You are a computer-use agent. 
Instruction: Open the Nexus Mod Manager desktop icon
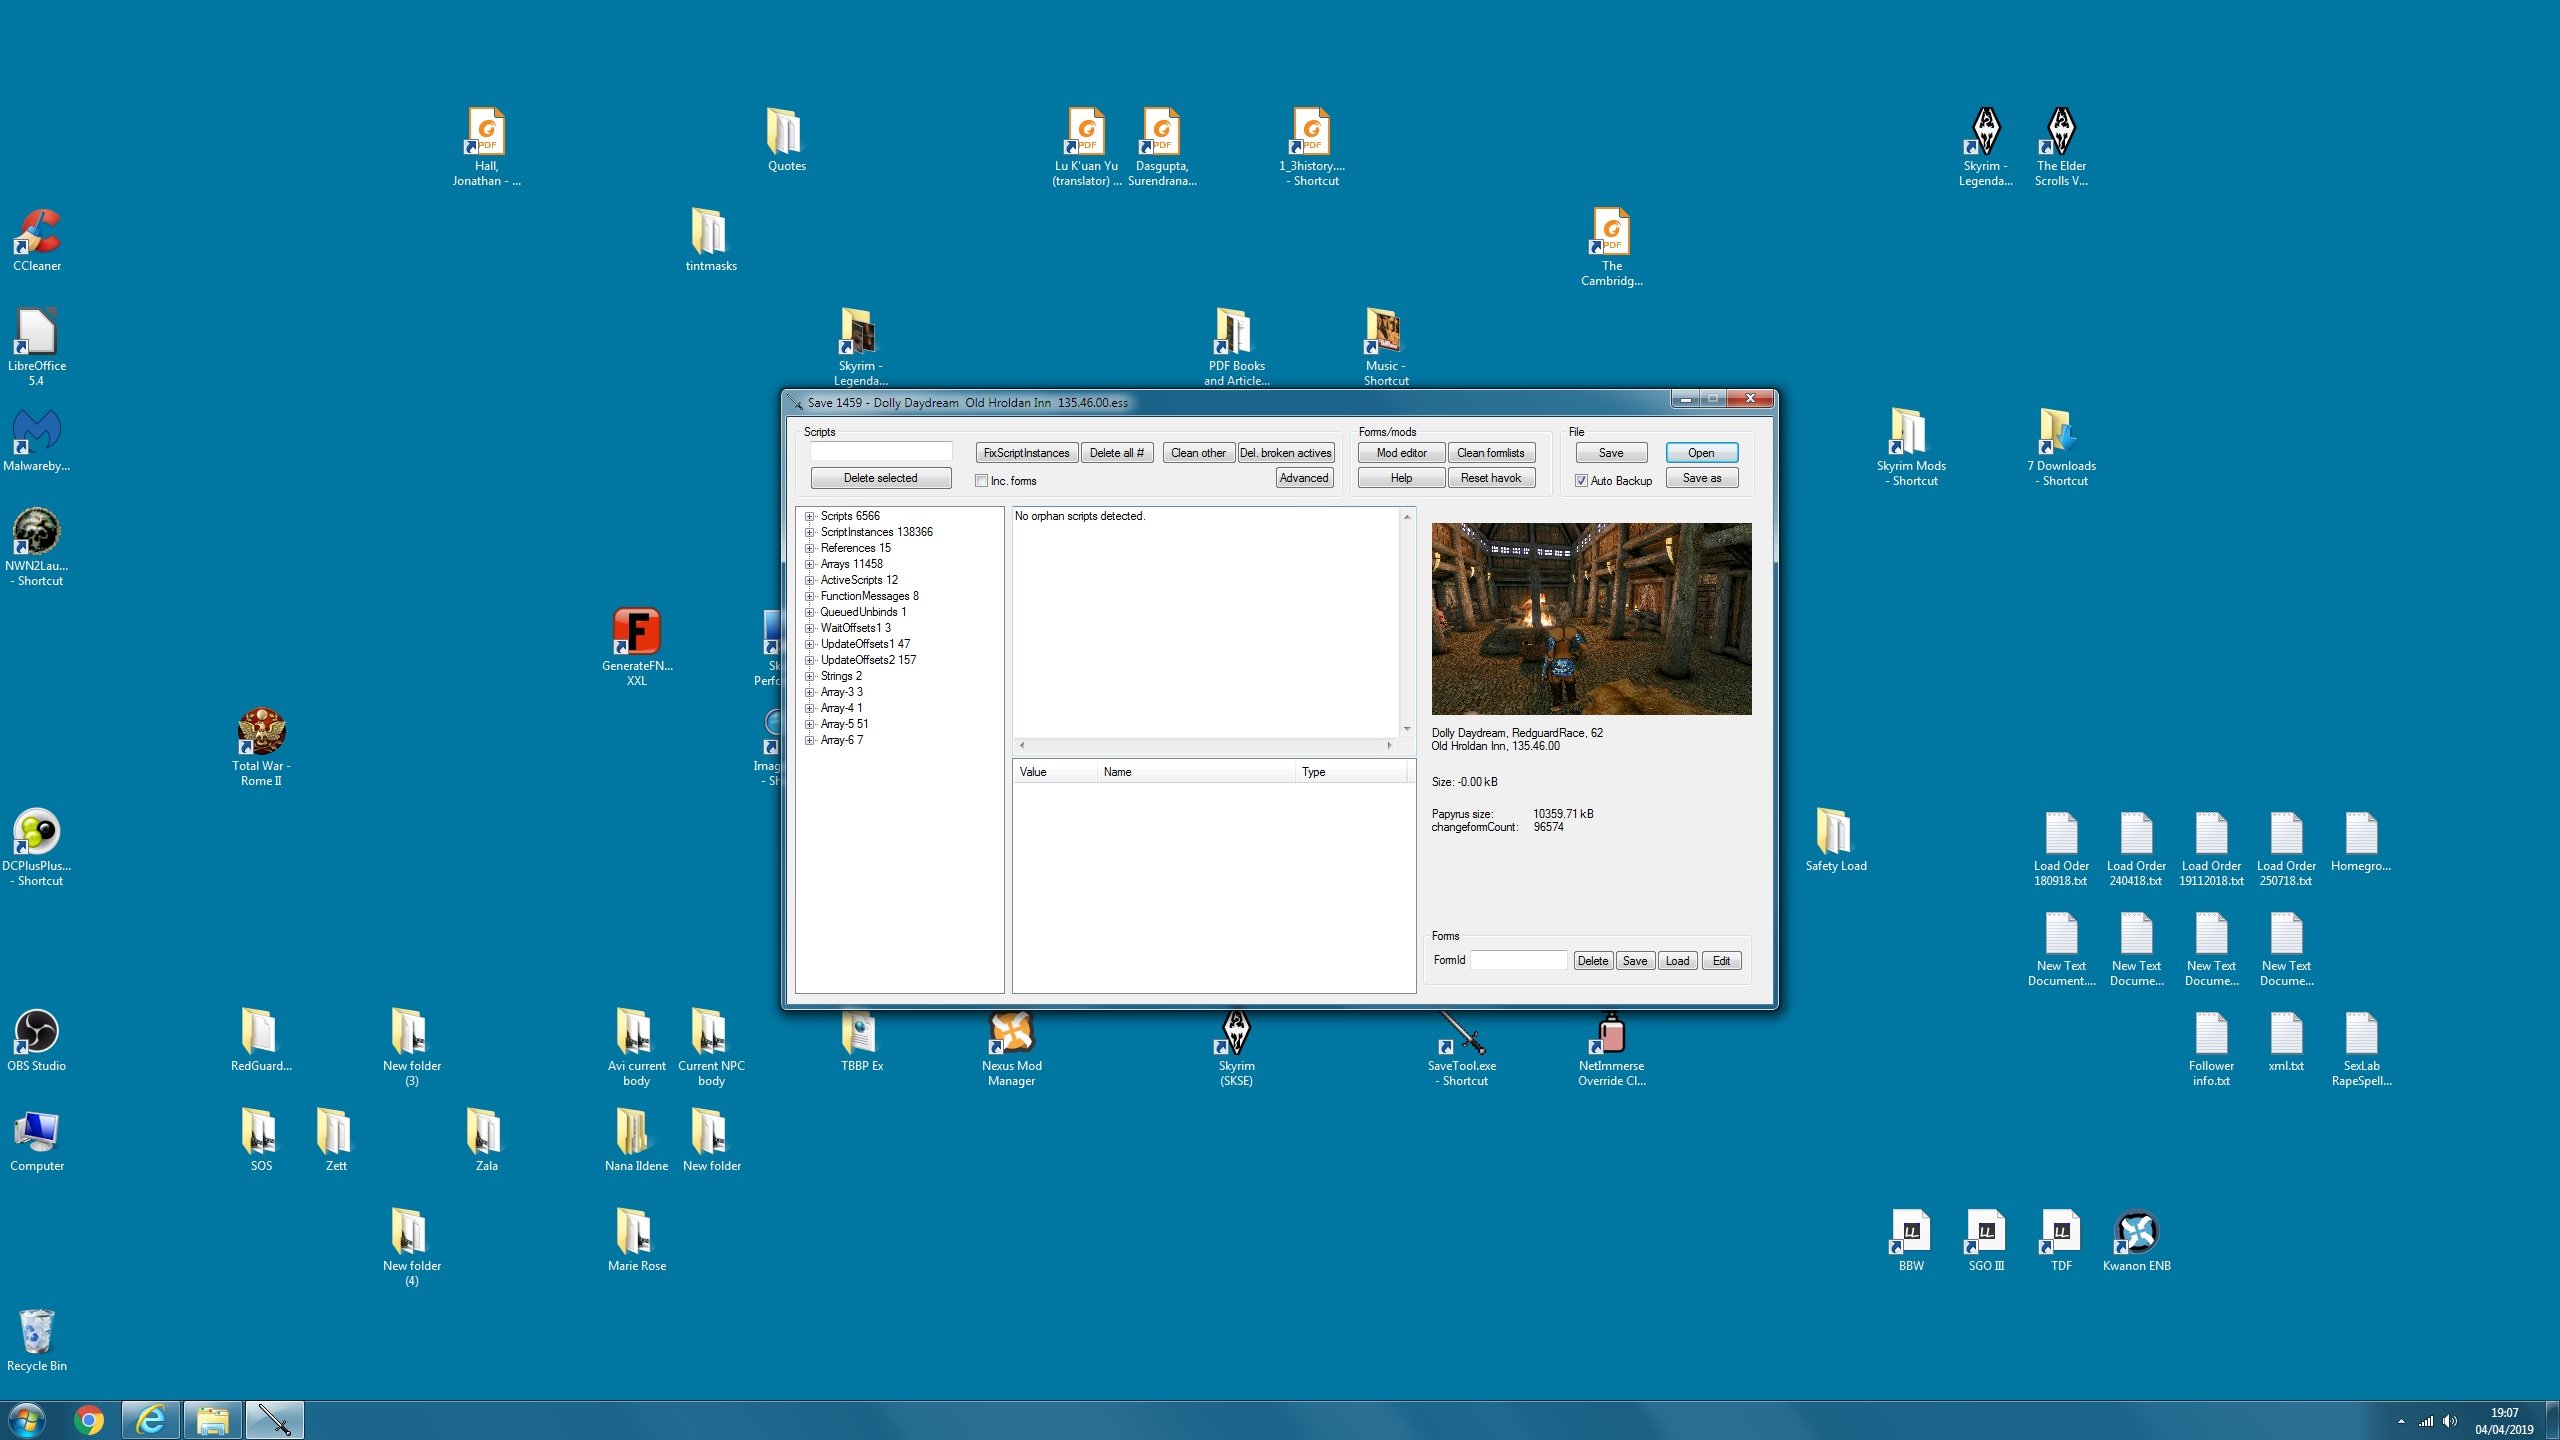[x=1011, y=1048]
